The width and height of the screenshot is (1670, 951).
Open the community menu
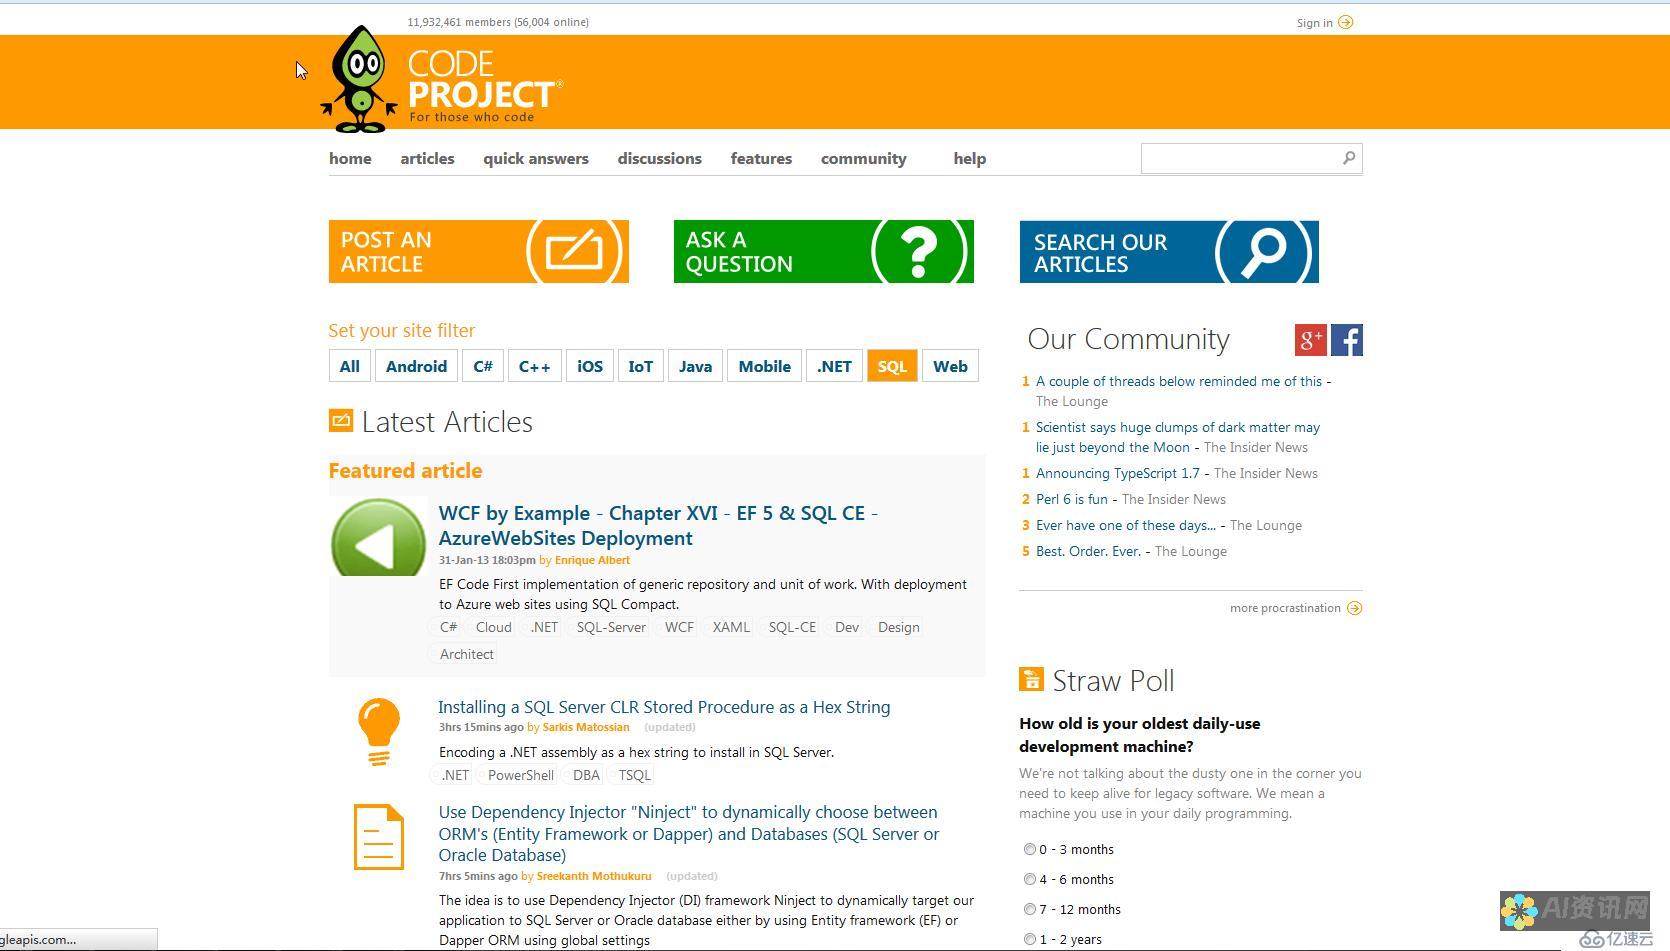[864, 158]
